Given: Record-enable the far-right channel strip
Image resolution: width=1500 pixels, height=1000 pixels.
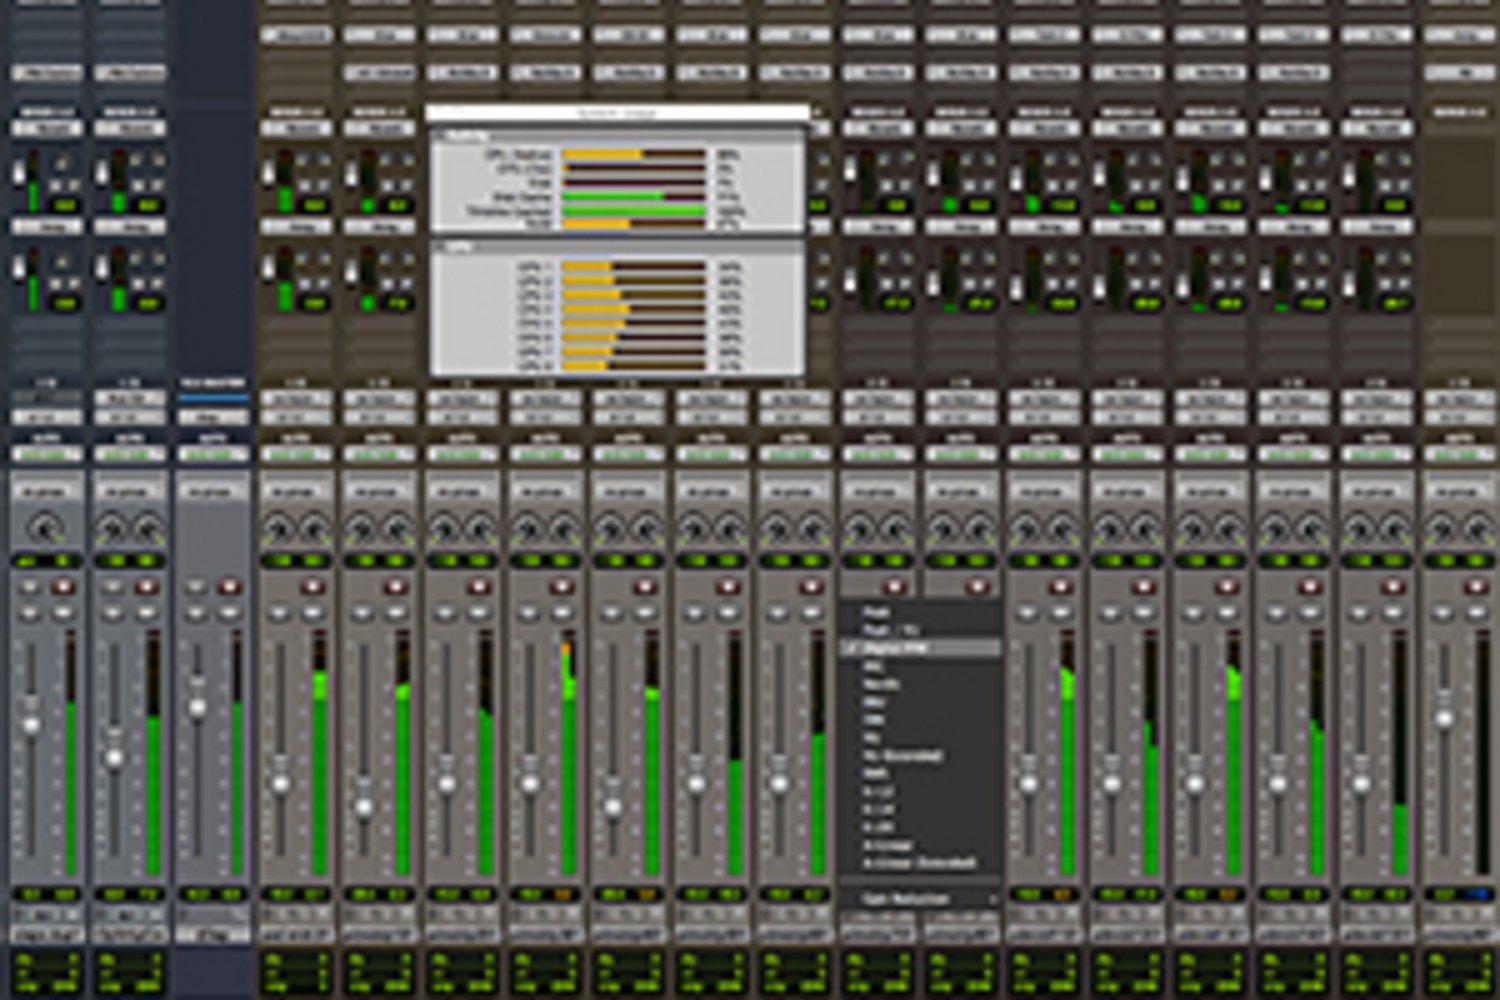Looking at the screenshot, I should pyautogui.click(x=1476, y=587).
